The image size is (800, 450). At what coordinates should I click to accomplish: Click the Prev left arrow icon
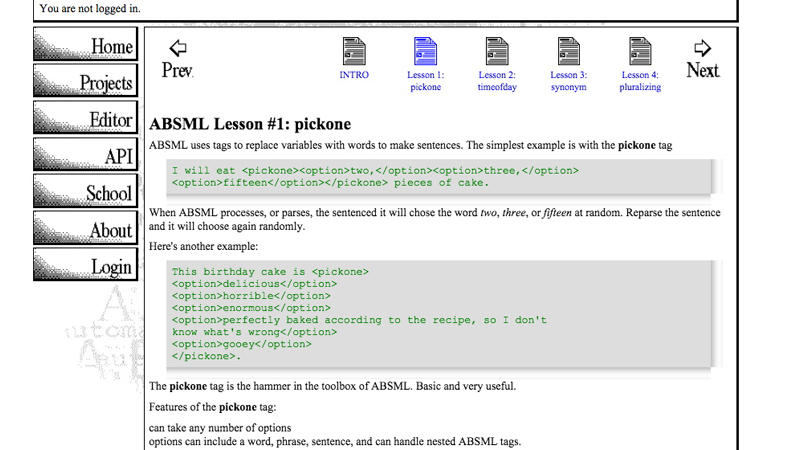[x=177, y=47]
